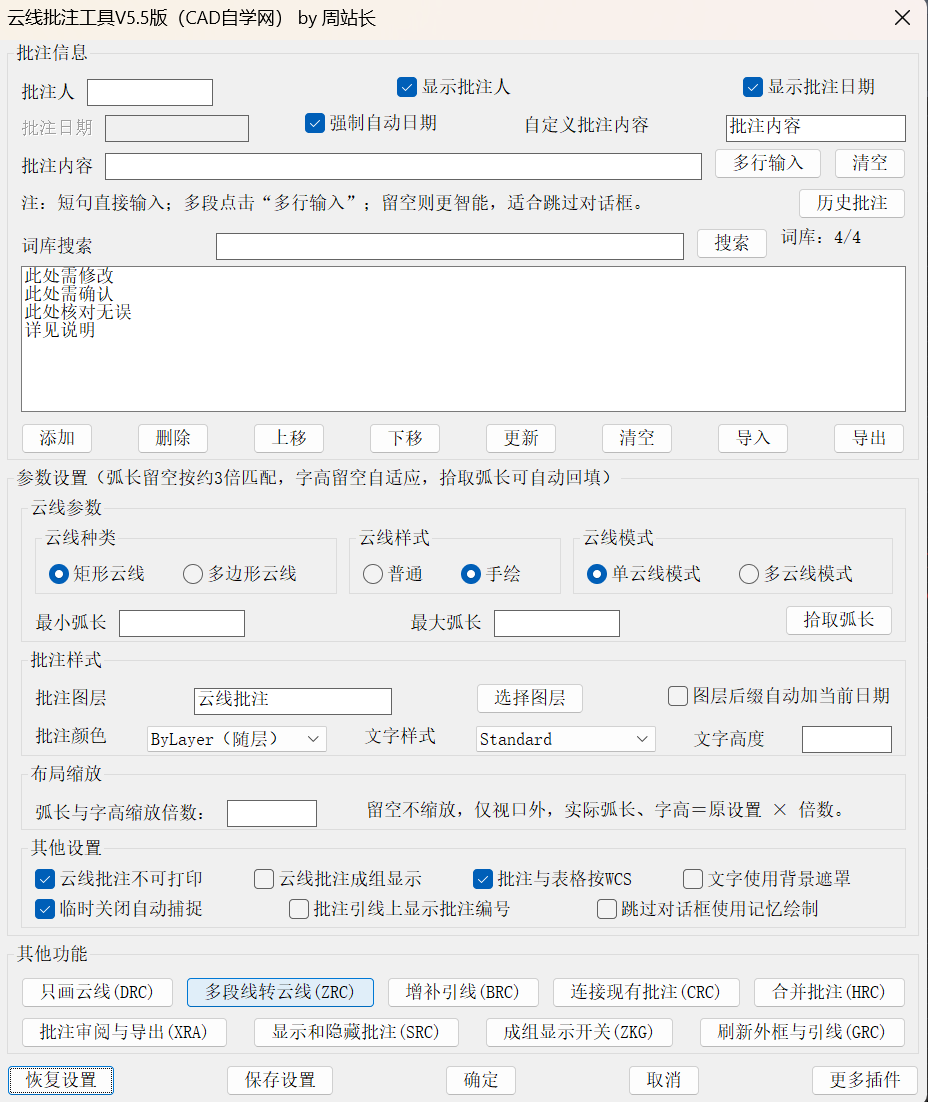Click 取消 to cancel

pos(664,1080)
